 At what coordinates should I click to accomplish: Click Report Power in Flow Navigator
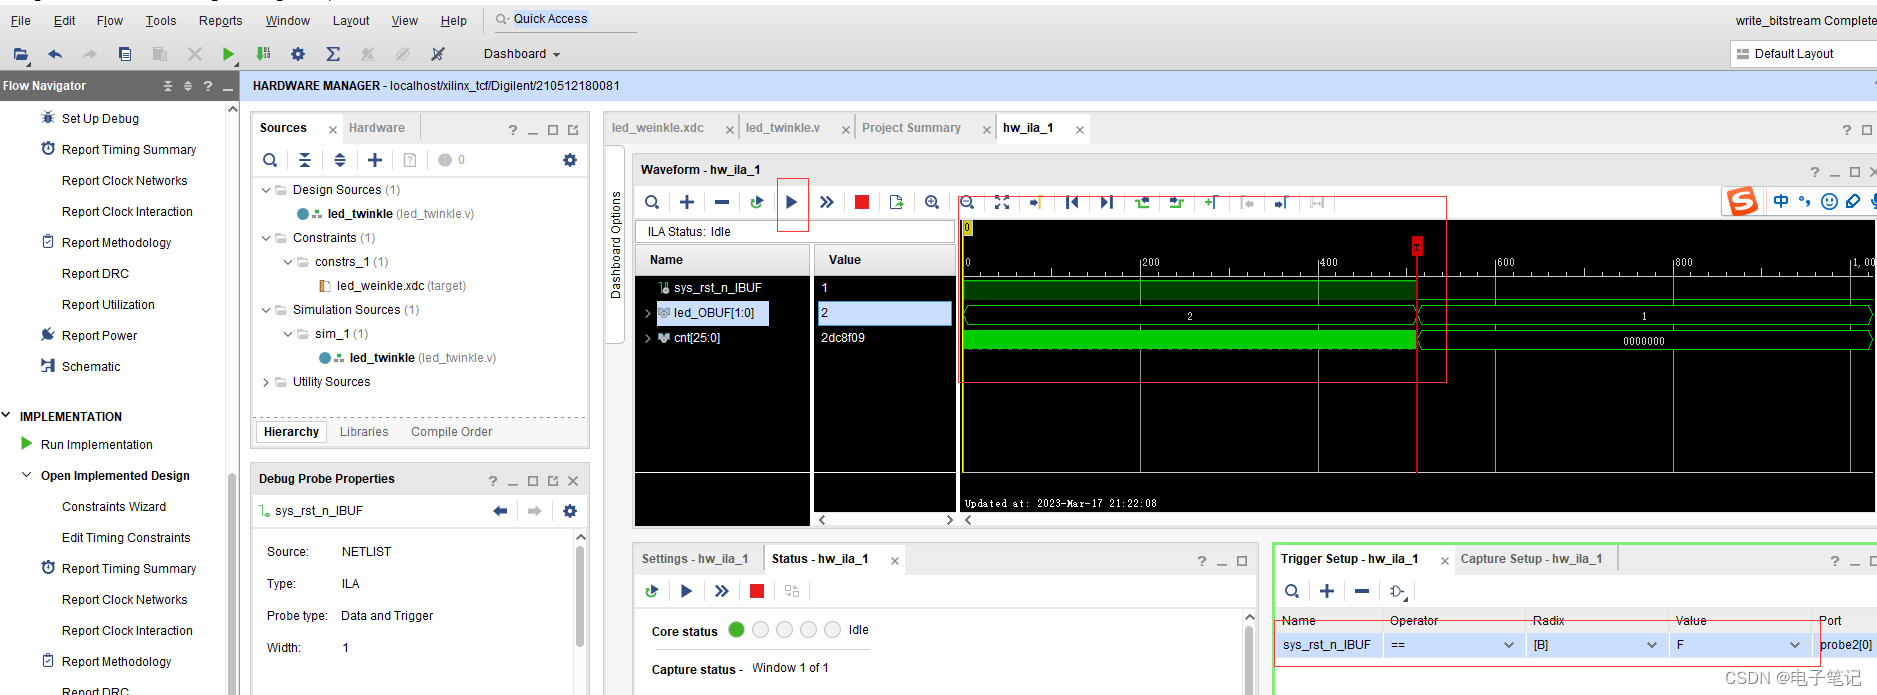(x=99, y=336)
